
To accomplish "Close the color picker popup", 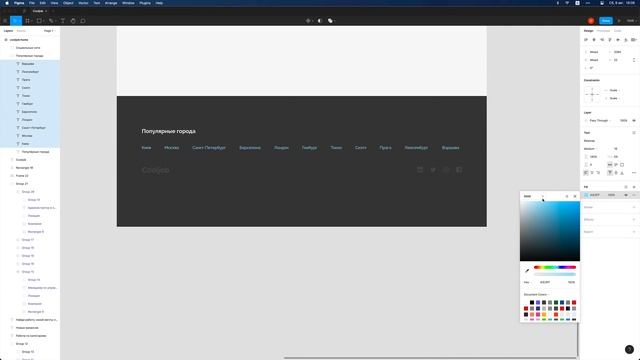I will [x=575, y=196].
